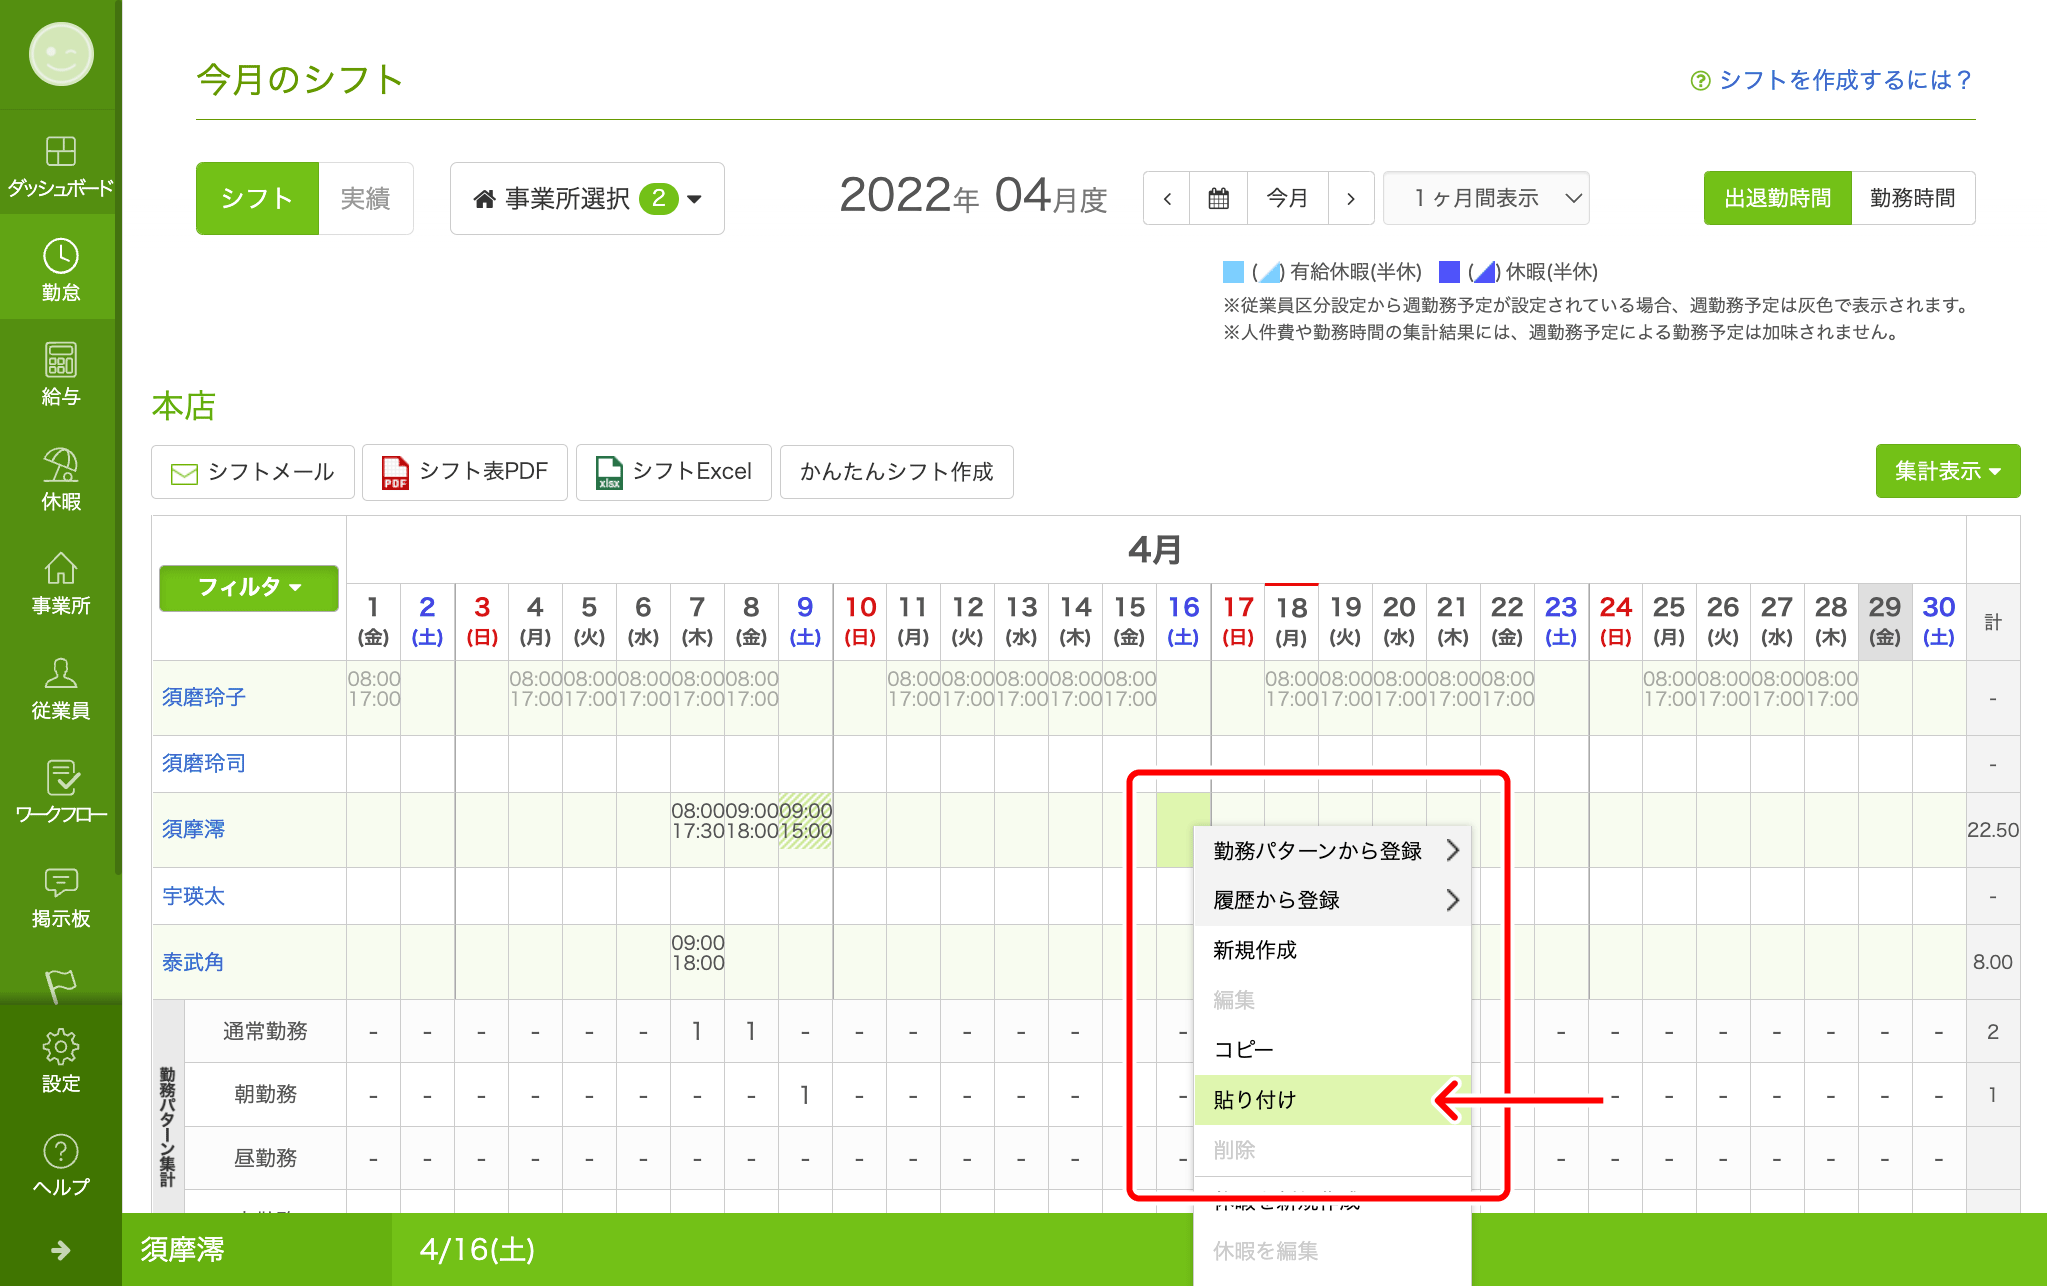Screen dimensions: 2047x1286
Task: Expand 履歴から登録 submenu
Action: (x=1332, y=900)
